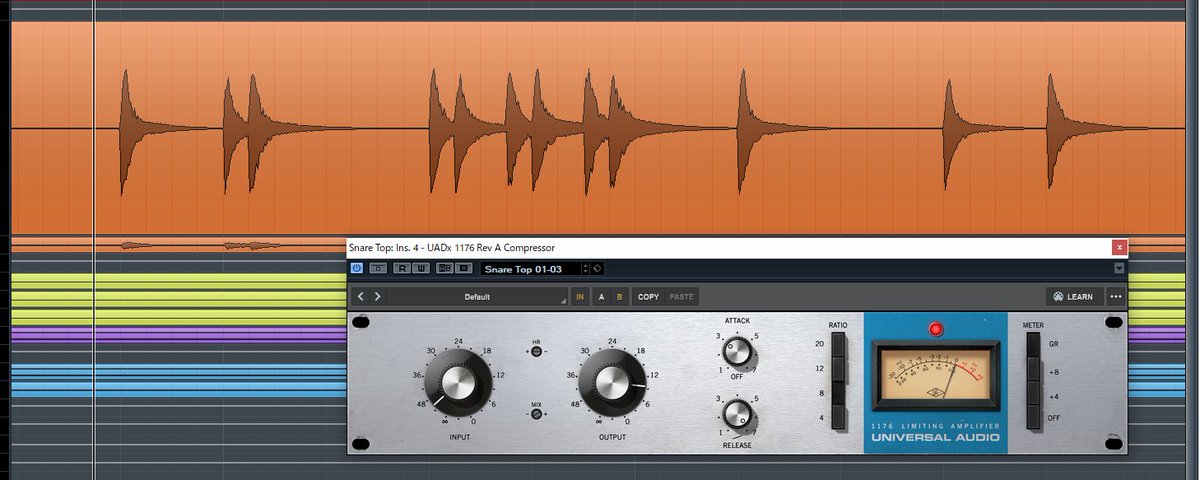Click the compare settings button next to power
Screen dimensions: 1200x480
pos(378,268)
